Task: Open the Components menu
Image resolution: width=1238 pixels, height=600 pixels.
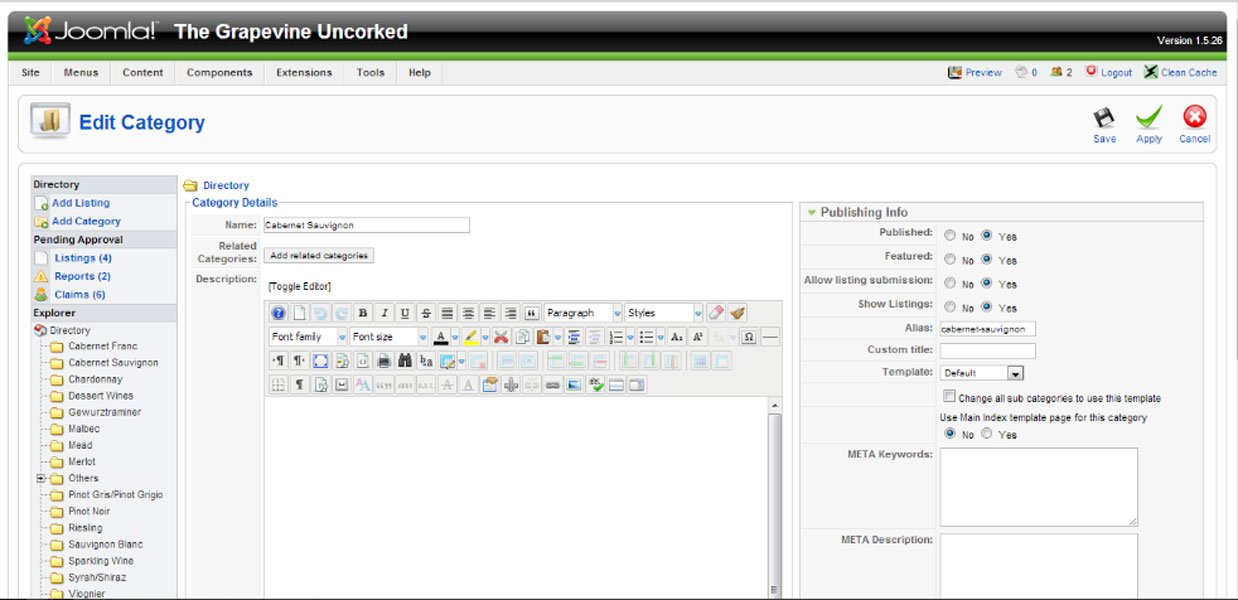Action: point(220,73)
